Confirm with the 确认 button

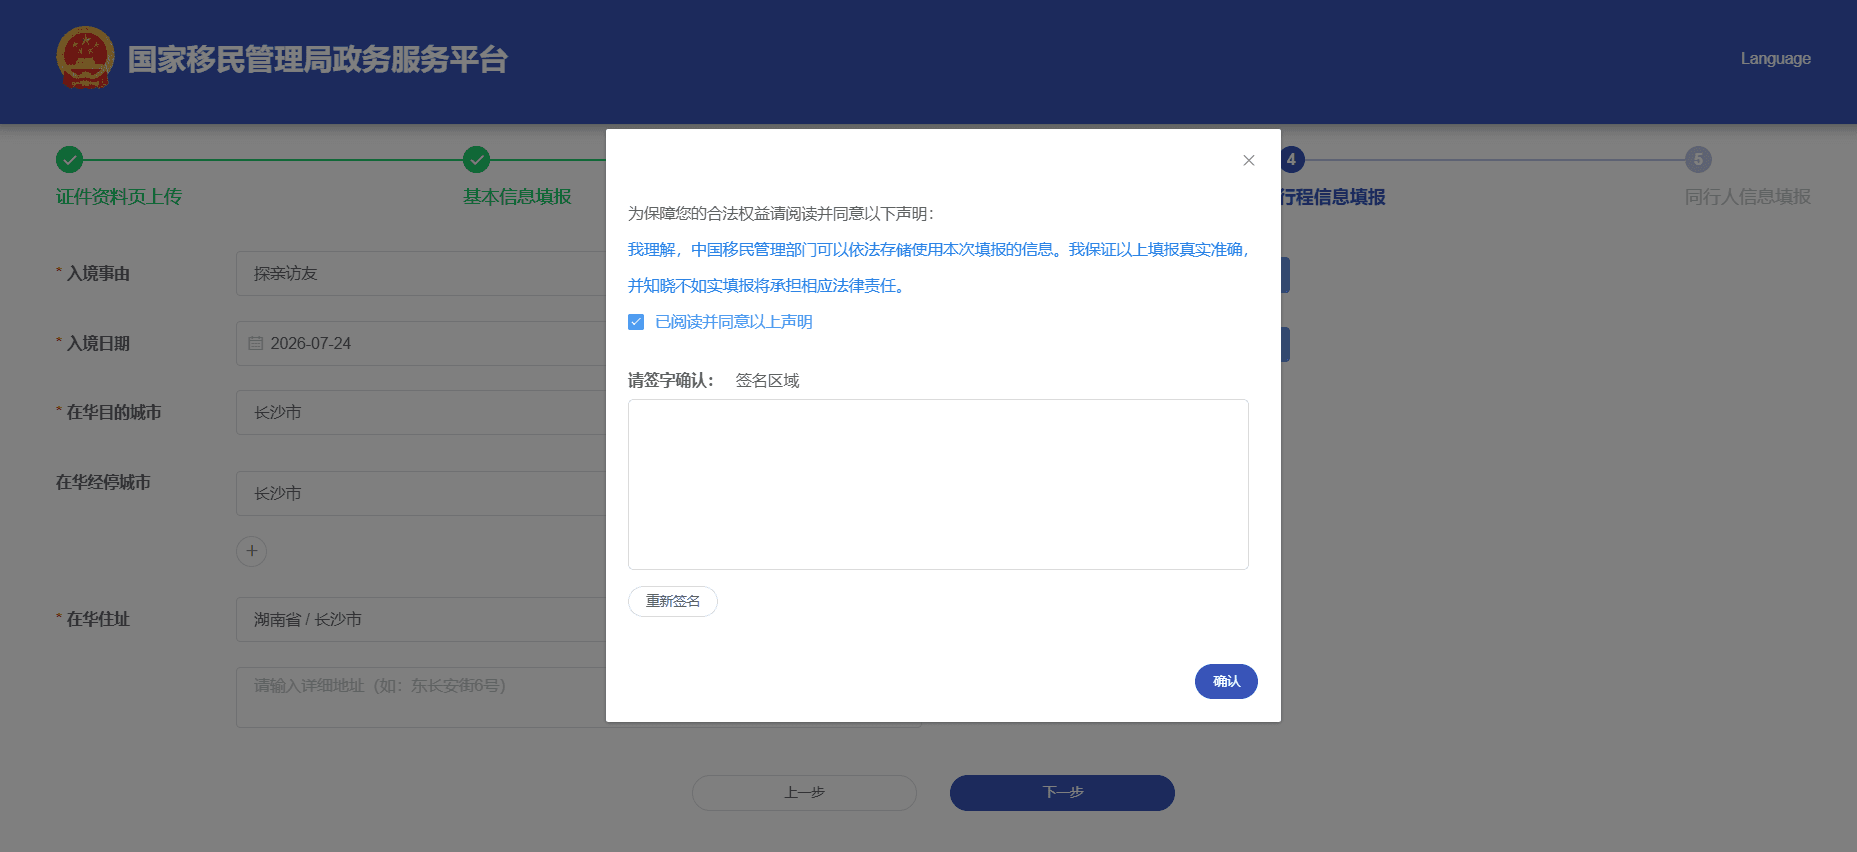tap(1226, 681)
